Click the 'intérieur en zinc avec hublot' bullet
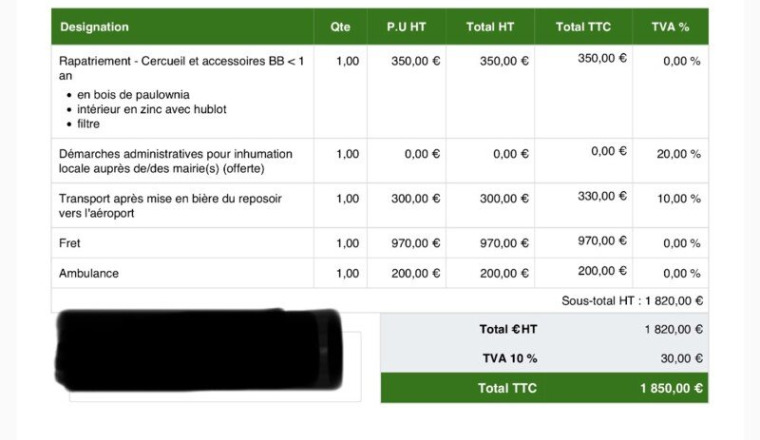The image size is (760, 440). tap(152, 109)
